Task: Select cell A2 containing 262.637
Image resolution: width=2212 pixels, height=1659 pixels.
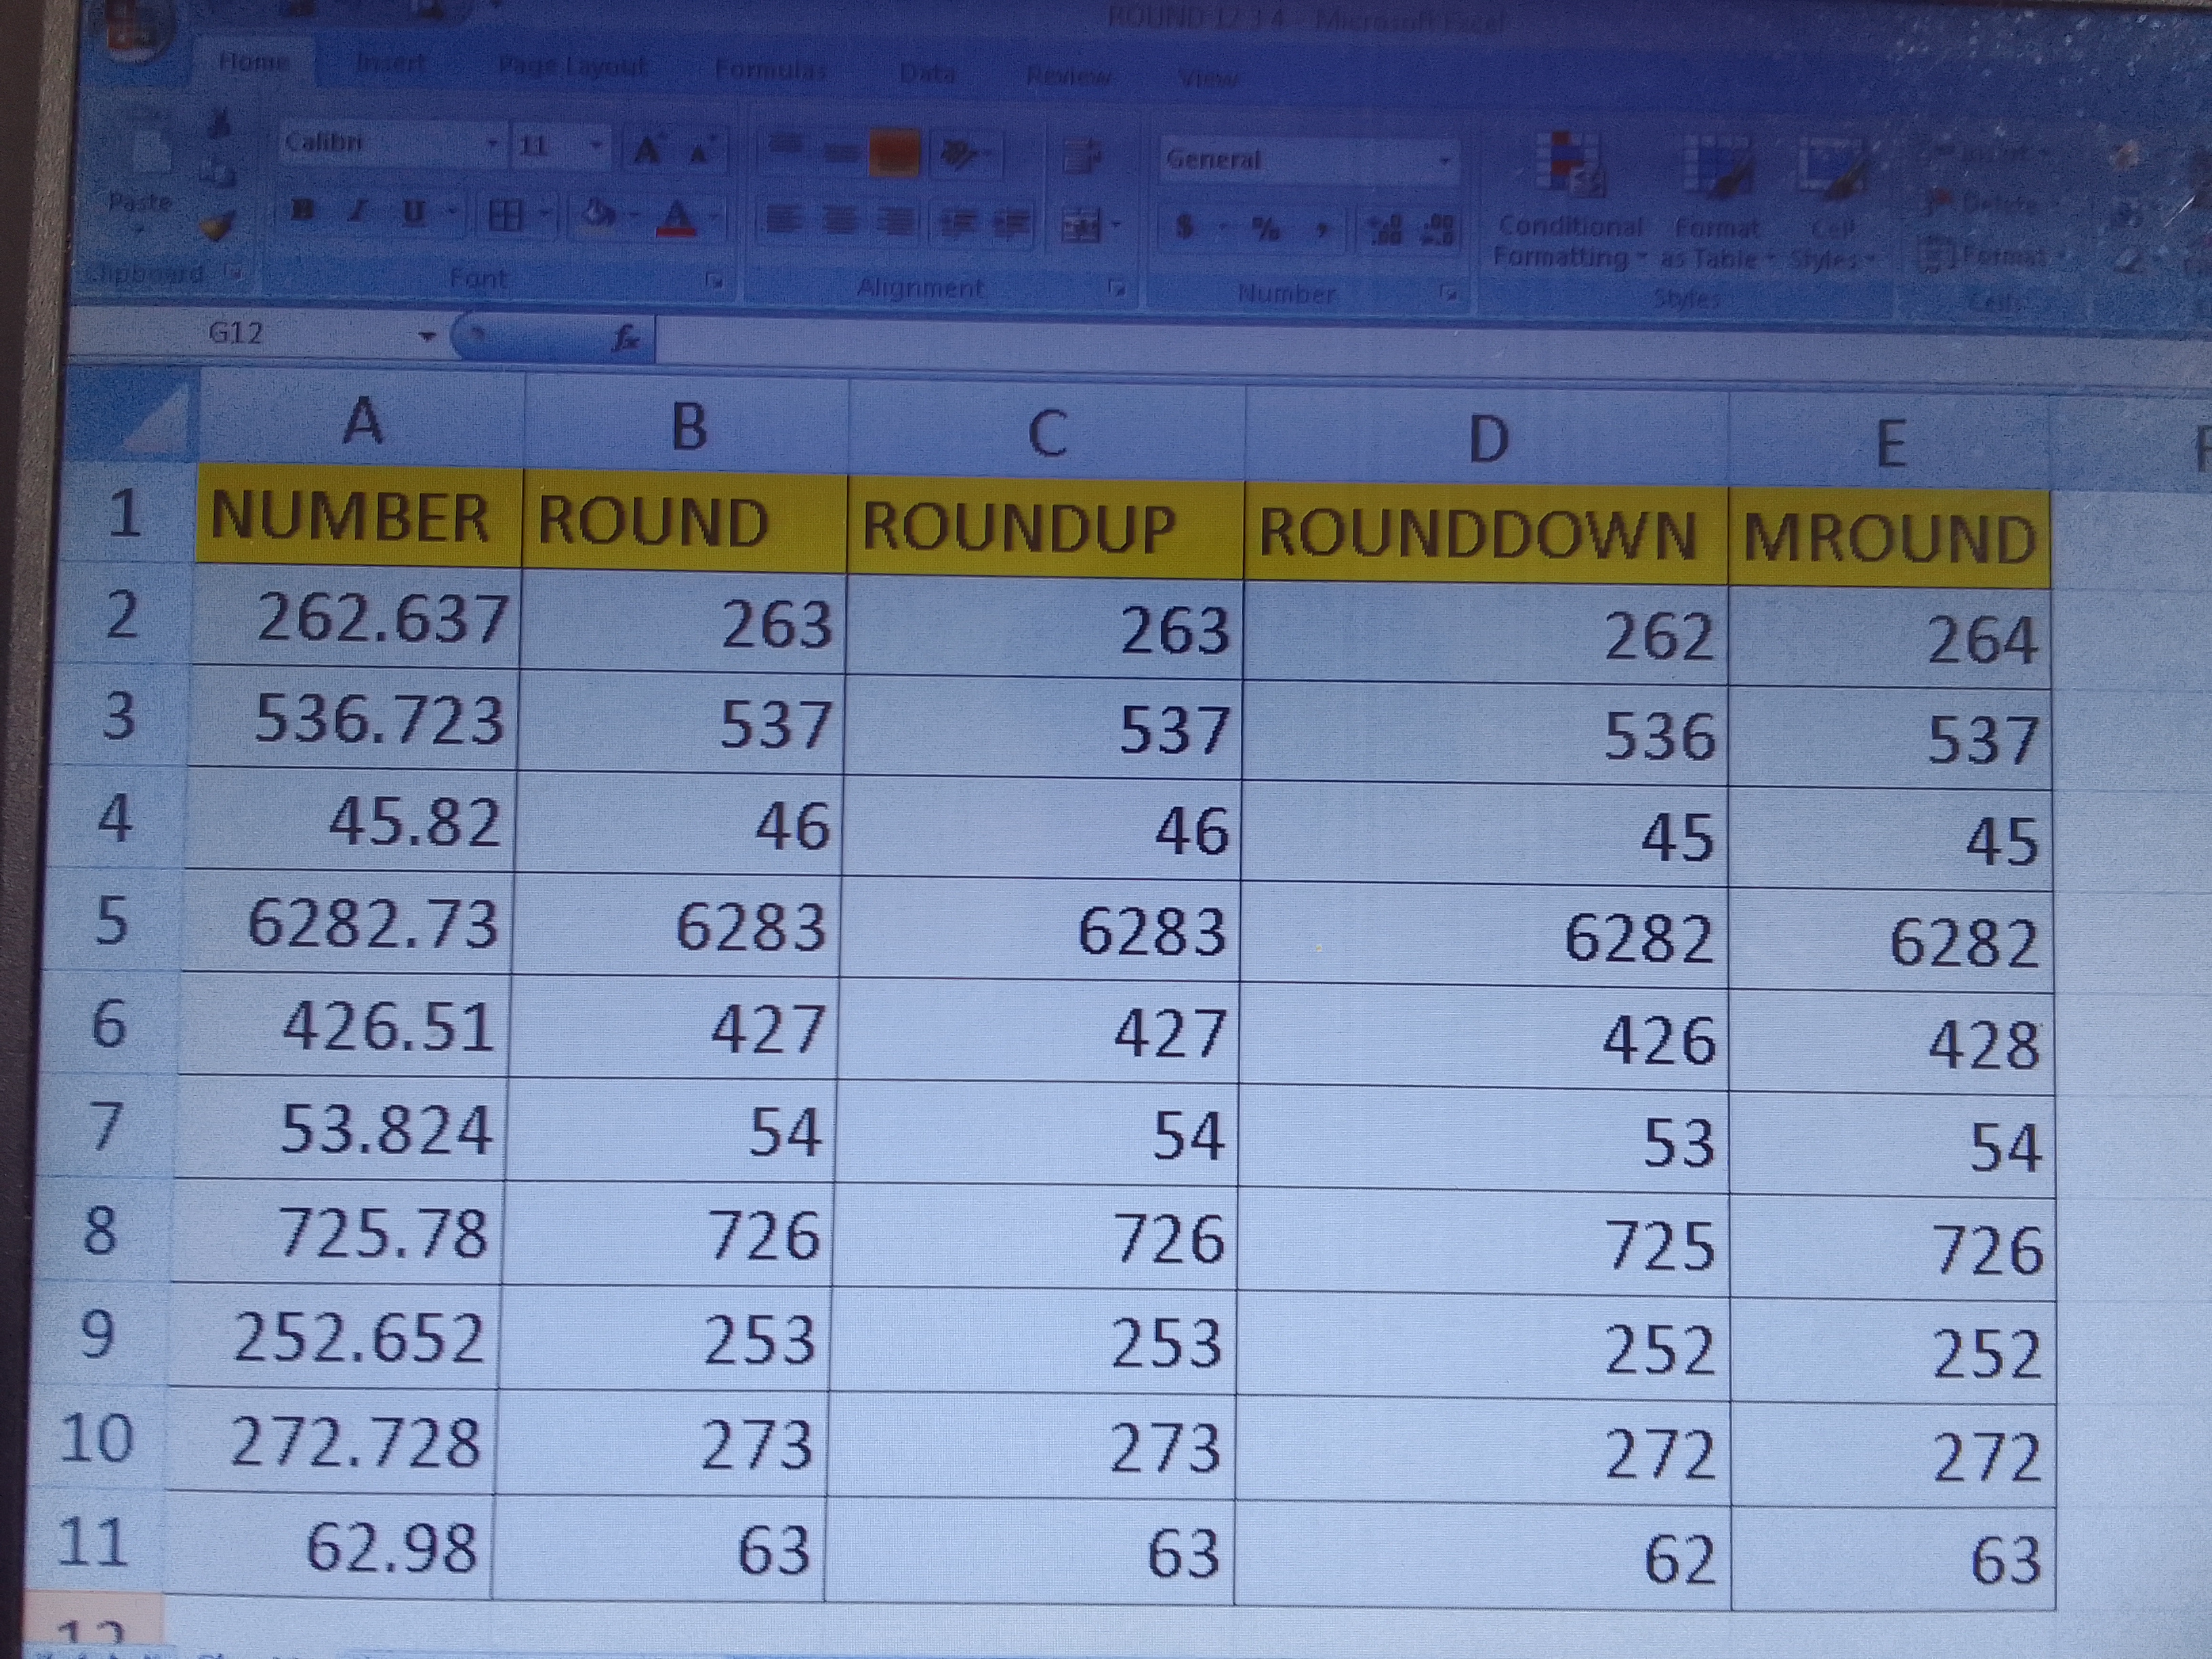Action: tap(356, 617)
